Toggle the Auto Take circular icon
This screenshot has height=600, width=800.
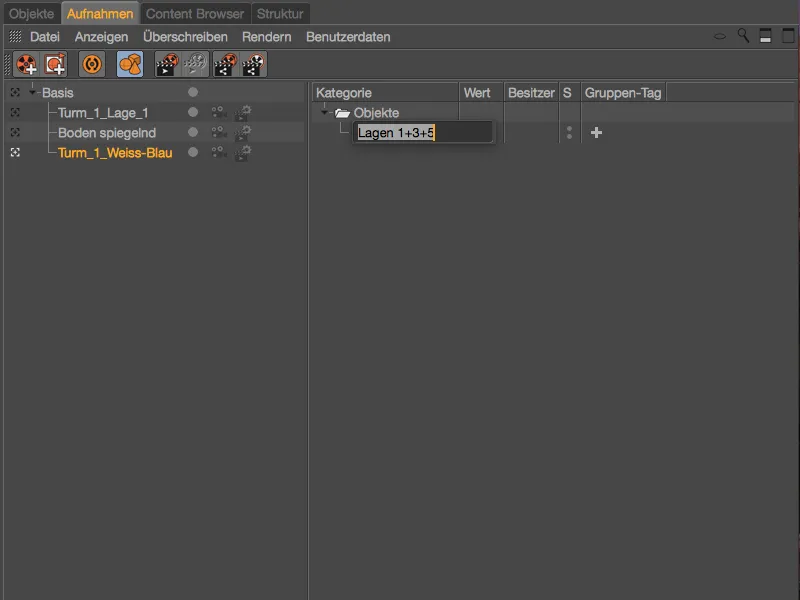pyautogui.click(x=92, y=64)
